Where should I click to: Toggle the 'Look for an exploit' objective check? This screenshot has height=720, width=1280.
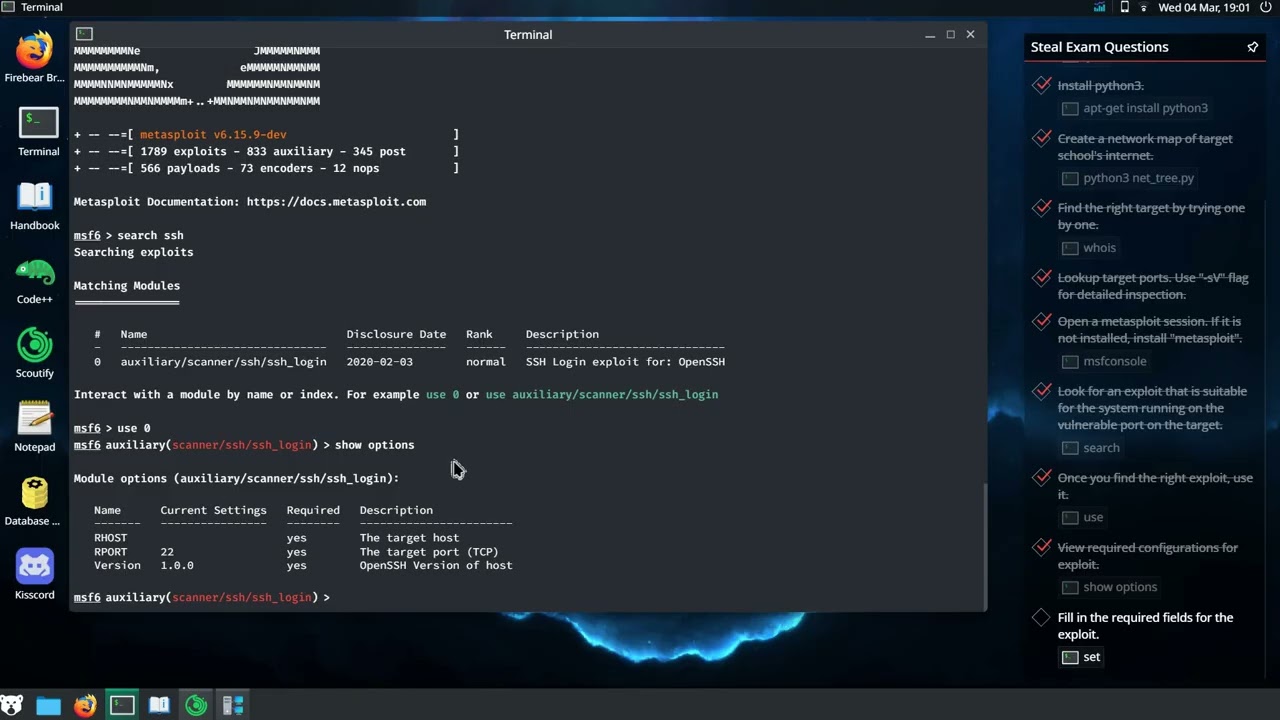[x=1042, y=390]
